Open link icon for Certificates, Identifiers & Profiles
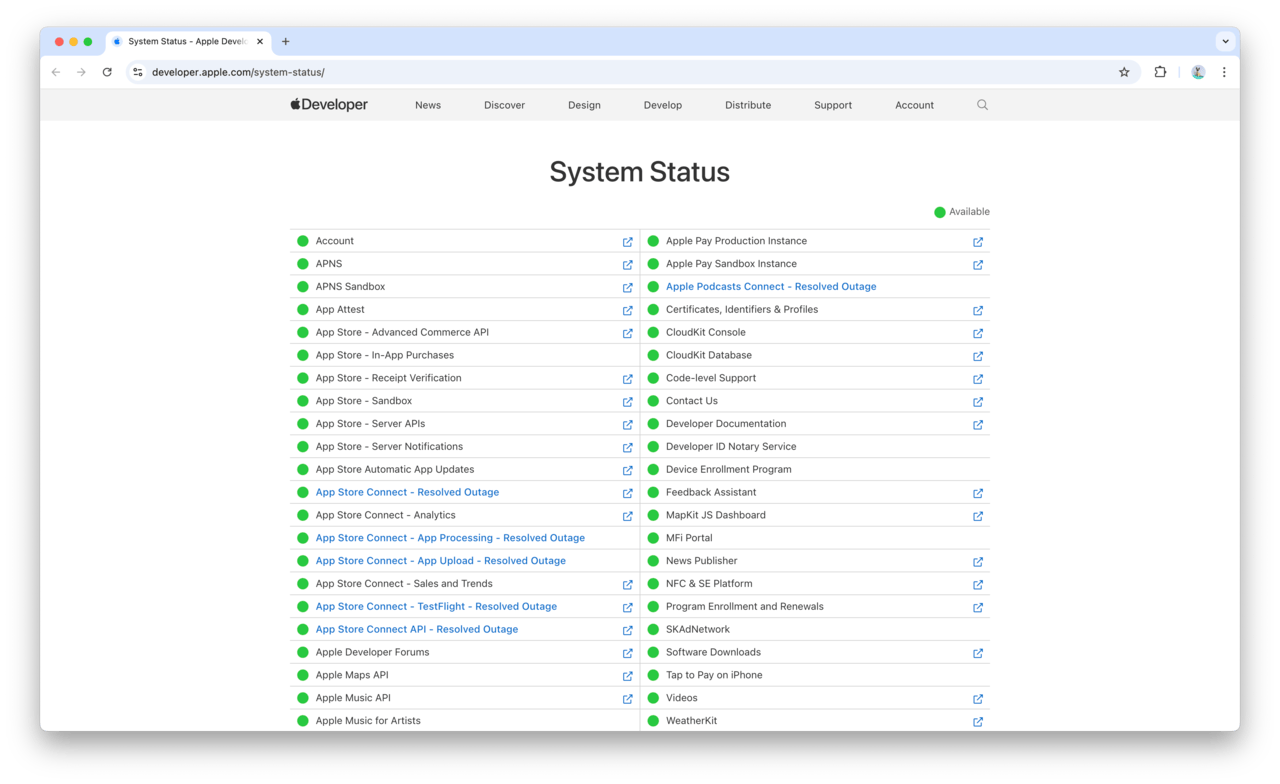The height and width of the screenshot is (784, 1280). [x=978, y=311]
